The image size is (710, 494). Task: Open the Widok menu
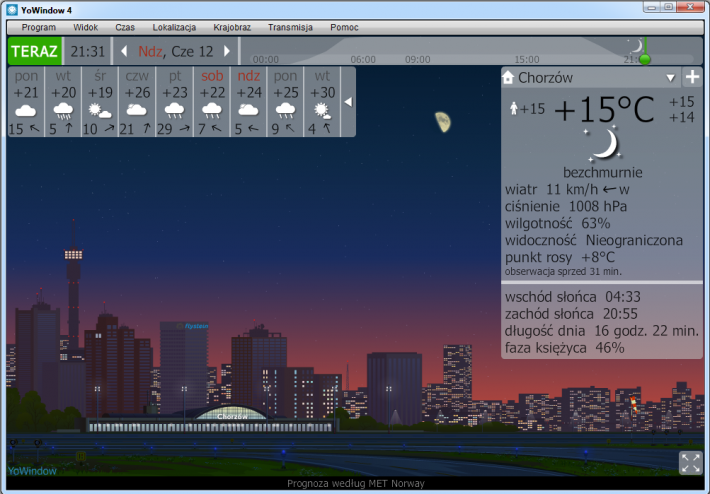point(86,28)
